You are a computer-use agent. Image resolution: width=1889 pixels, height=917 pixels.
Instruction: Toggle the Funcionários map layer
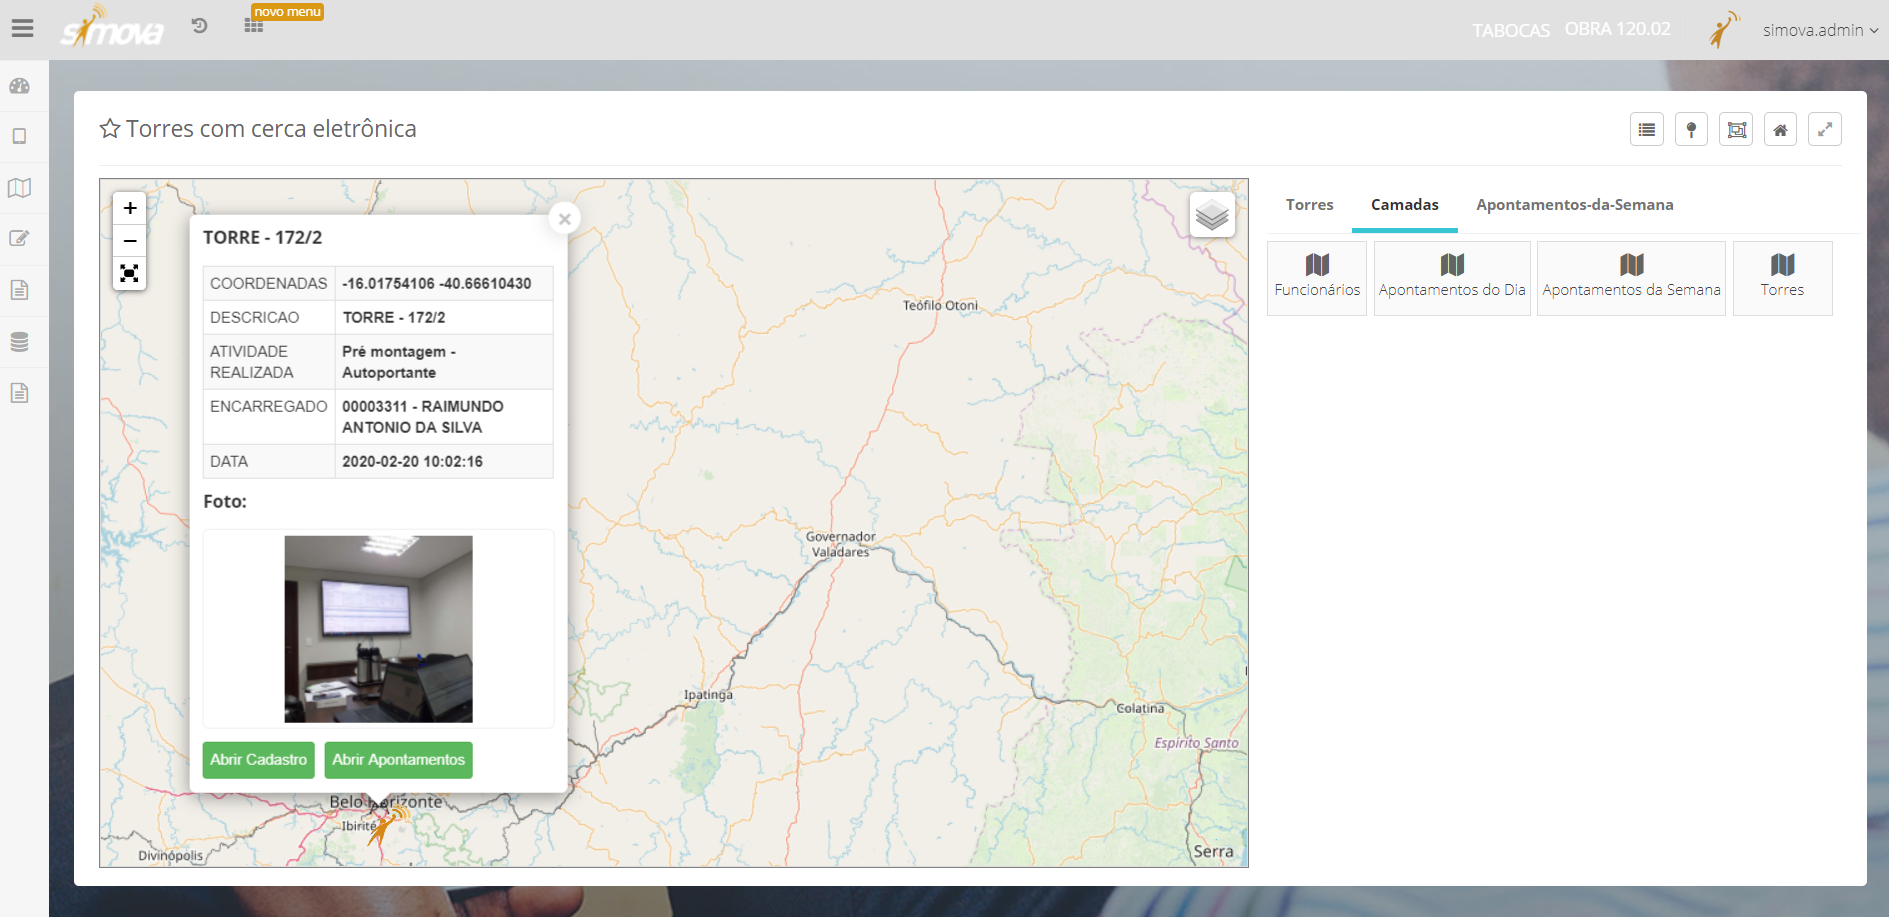pyautogui.click(x=1316, y=277)
